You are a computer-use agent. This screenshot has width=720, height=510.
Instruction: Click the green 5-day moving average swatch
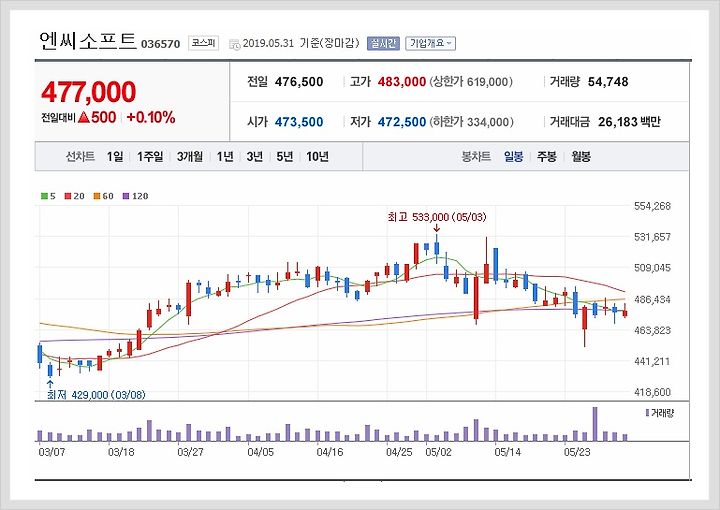(x=44, y=196)
